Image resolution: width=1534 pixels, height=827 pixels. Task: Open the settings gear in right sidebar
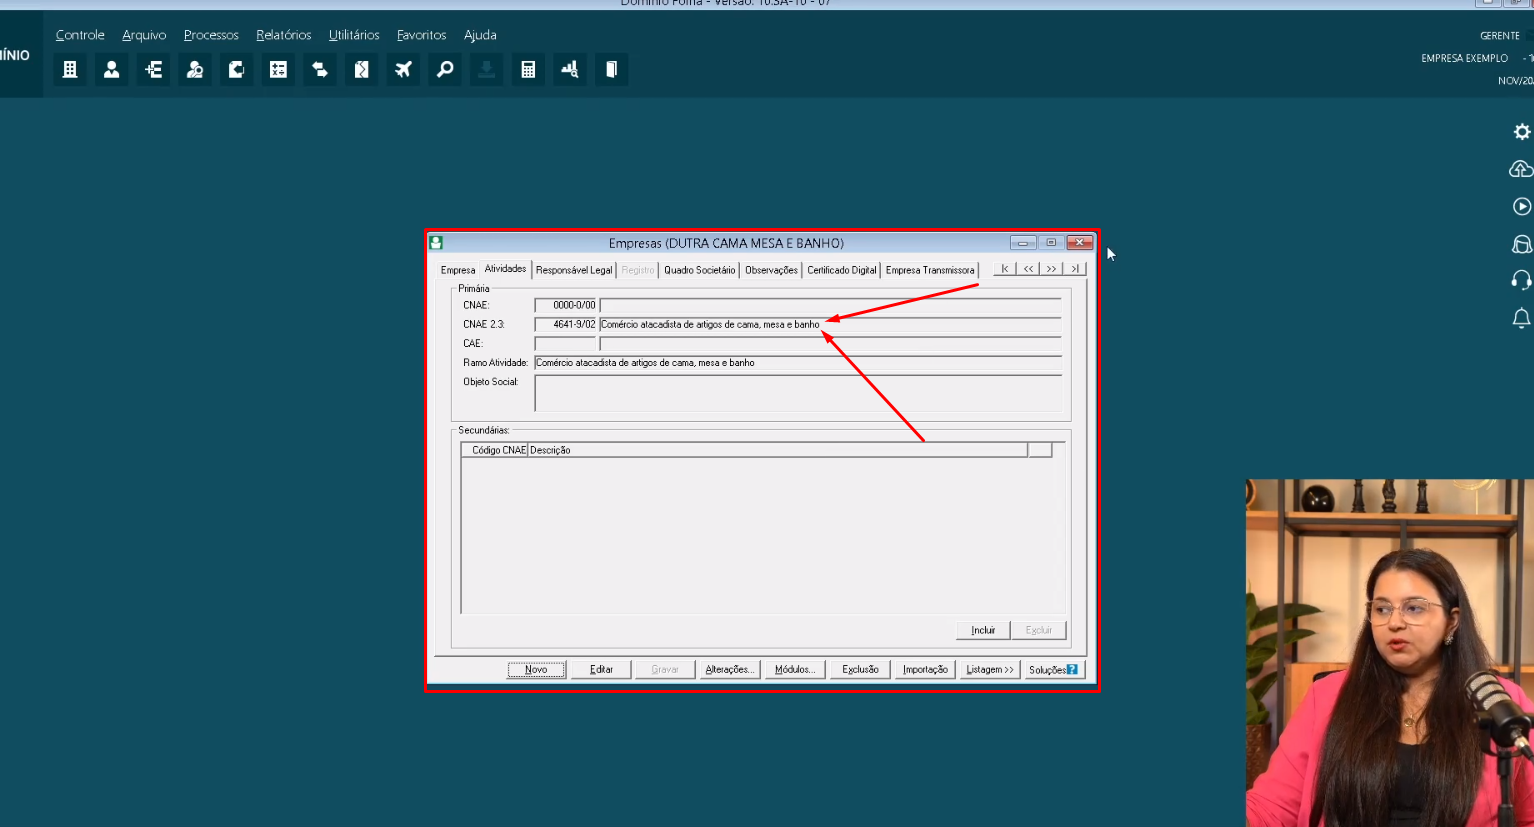(1522, 132)
